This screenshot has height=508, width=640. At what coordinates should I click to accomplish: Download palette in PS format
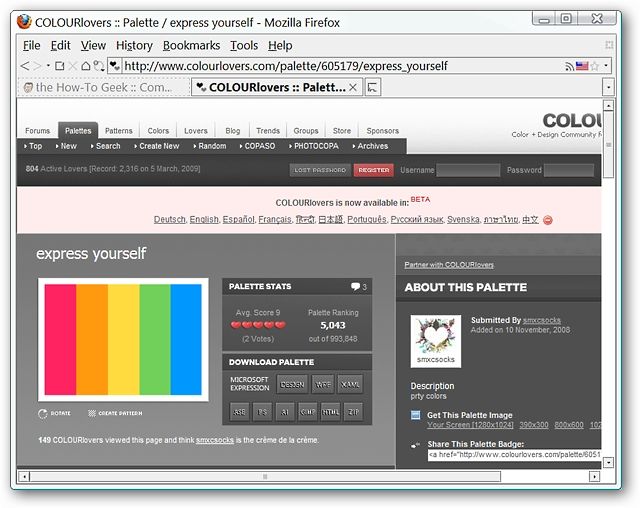click(262, 412)
